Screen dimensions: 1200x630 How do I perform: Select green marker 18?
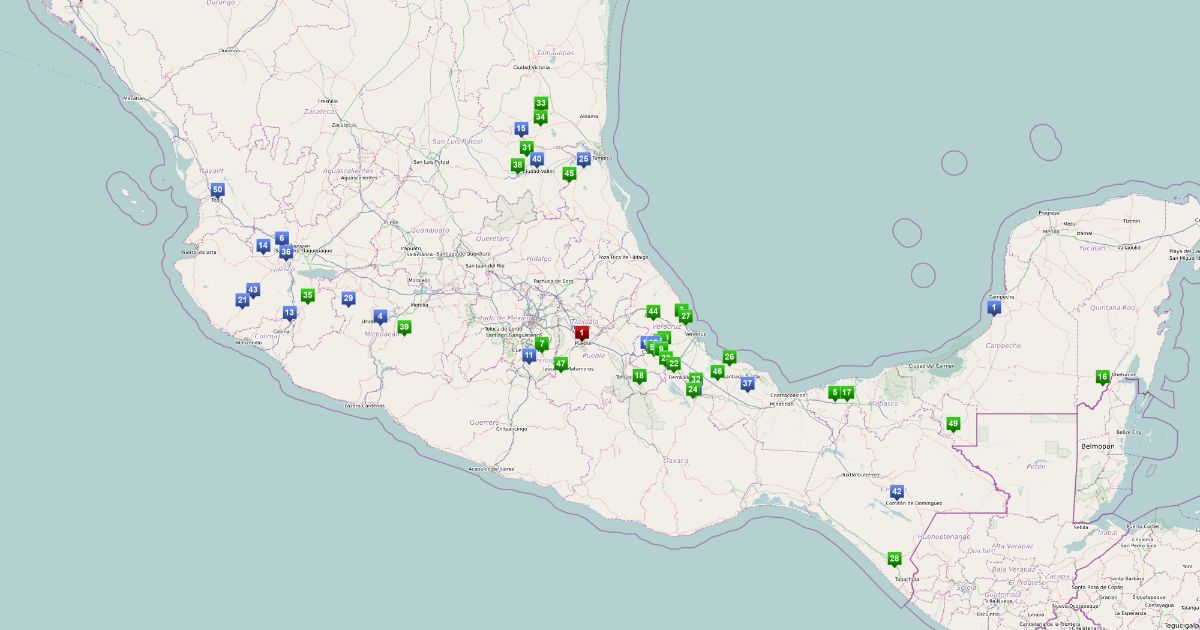(639, 376)
